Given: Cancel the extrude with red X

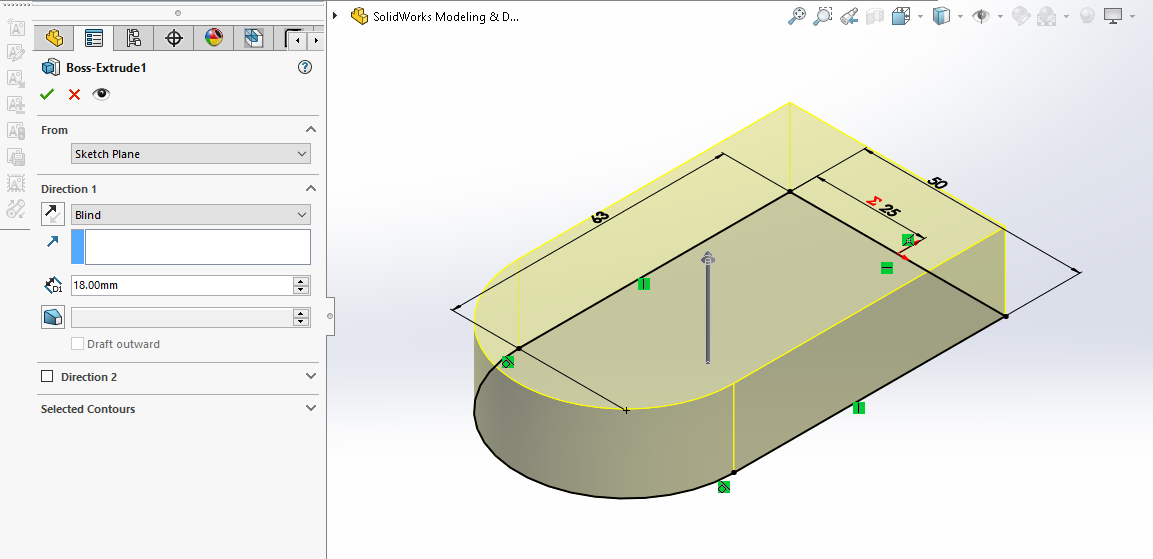Looking at the screenshot, I should 74,94.
